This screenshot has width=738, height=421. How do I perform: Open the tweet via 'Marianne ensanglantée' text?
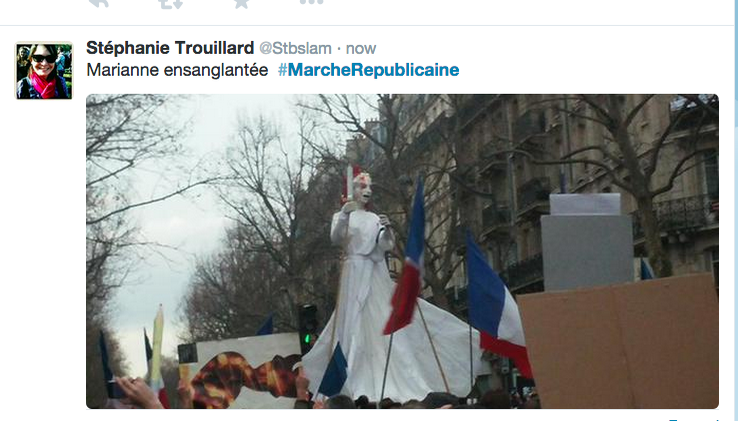click(x=177, y=70)
